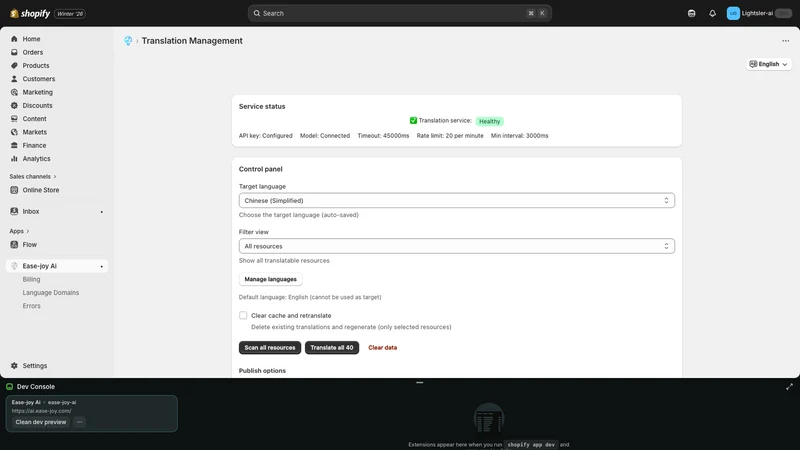The width and height of the screenshot is (800, 450).
Task: Click the Online Store icon
Action: point(14,190)
